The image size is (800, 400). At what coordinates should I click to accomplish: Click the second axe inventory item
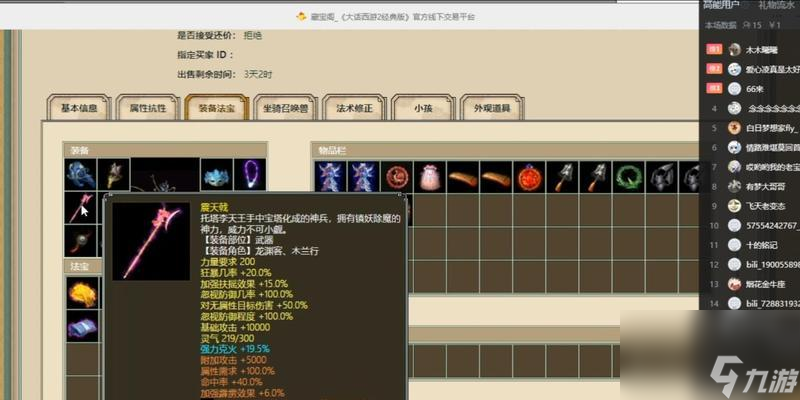coord(596,177)
